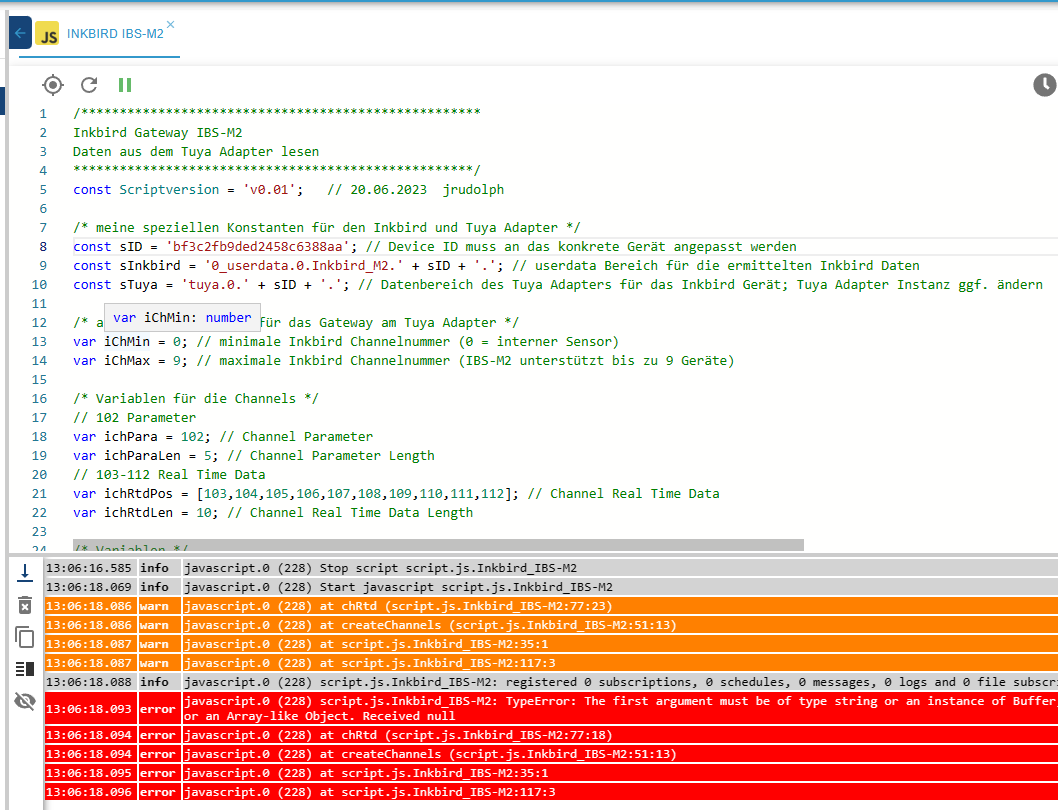Select error entry 'at createChannels' at 13:06:18.094
1058x810 pixels.
coord(551,754)
